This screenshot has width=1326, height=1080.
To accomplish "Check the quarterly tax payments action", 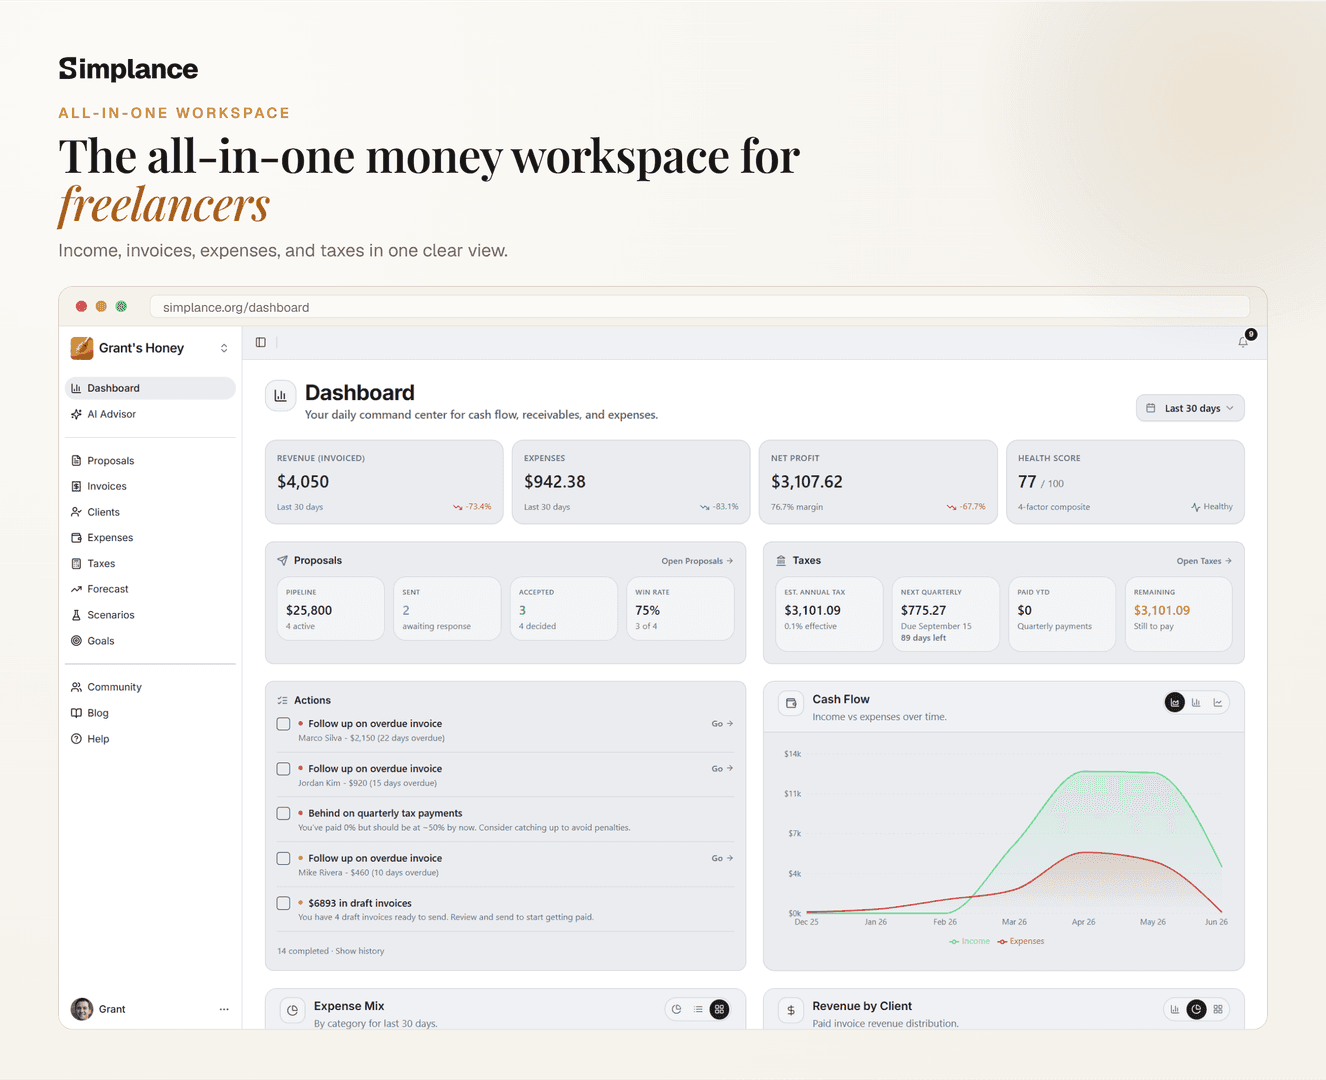I will pos(283,814).
